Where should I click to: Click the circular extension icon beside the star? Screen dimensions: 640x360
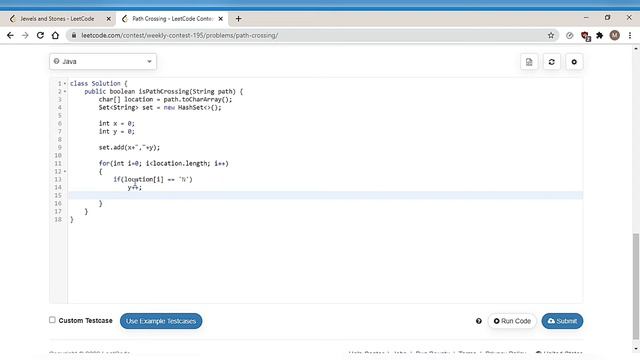(x=569, y=36)
